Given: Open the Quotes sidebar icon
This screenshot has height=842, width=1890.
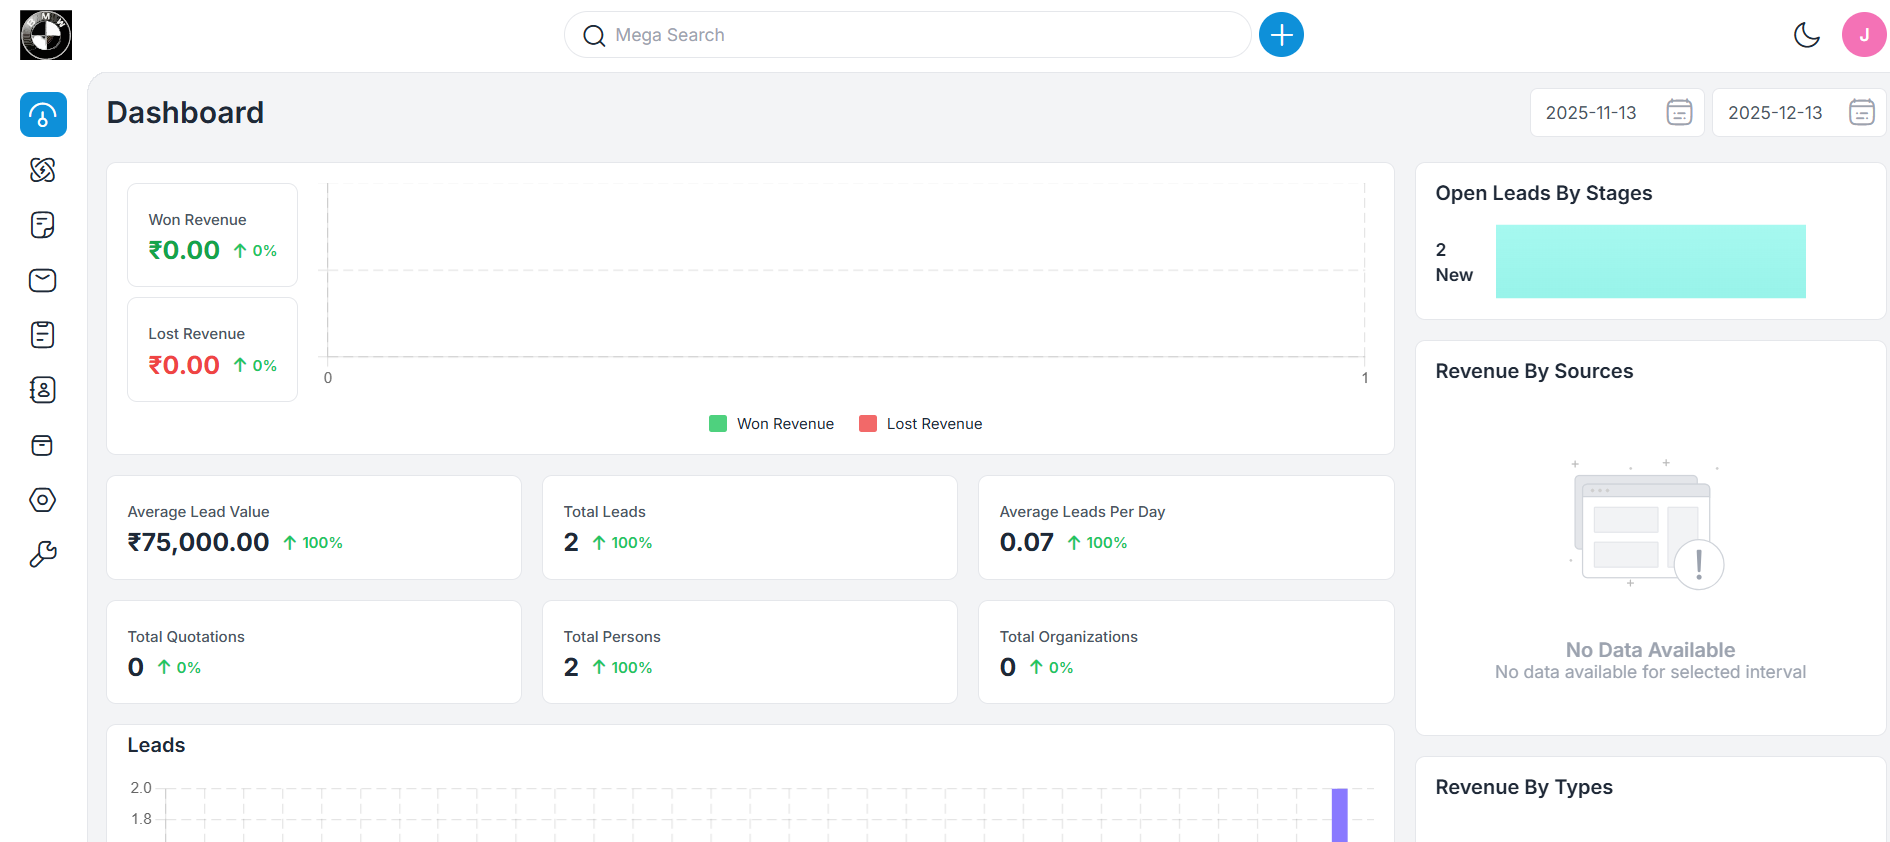Looking at the screenshot, I should tap(43, 225).
